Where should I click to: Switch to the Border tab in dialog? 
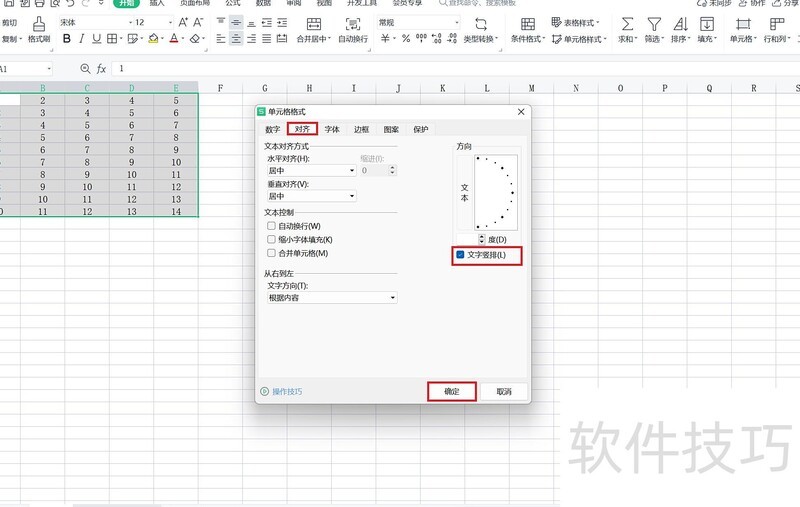click(x=361, y=130)
